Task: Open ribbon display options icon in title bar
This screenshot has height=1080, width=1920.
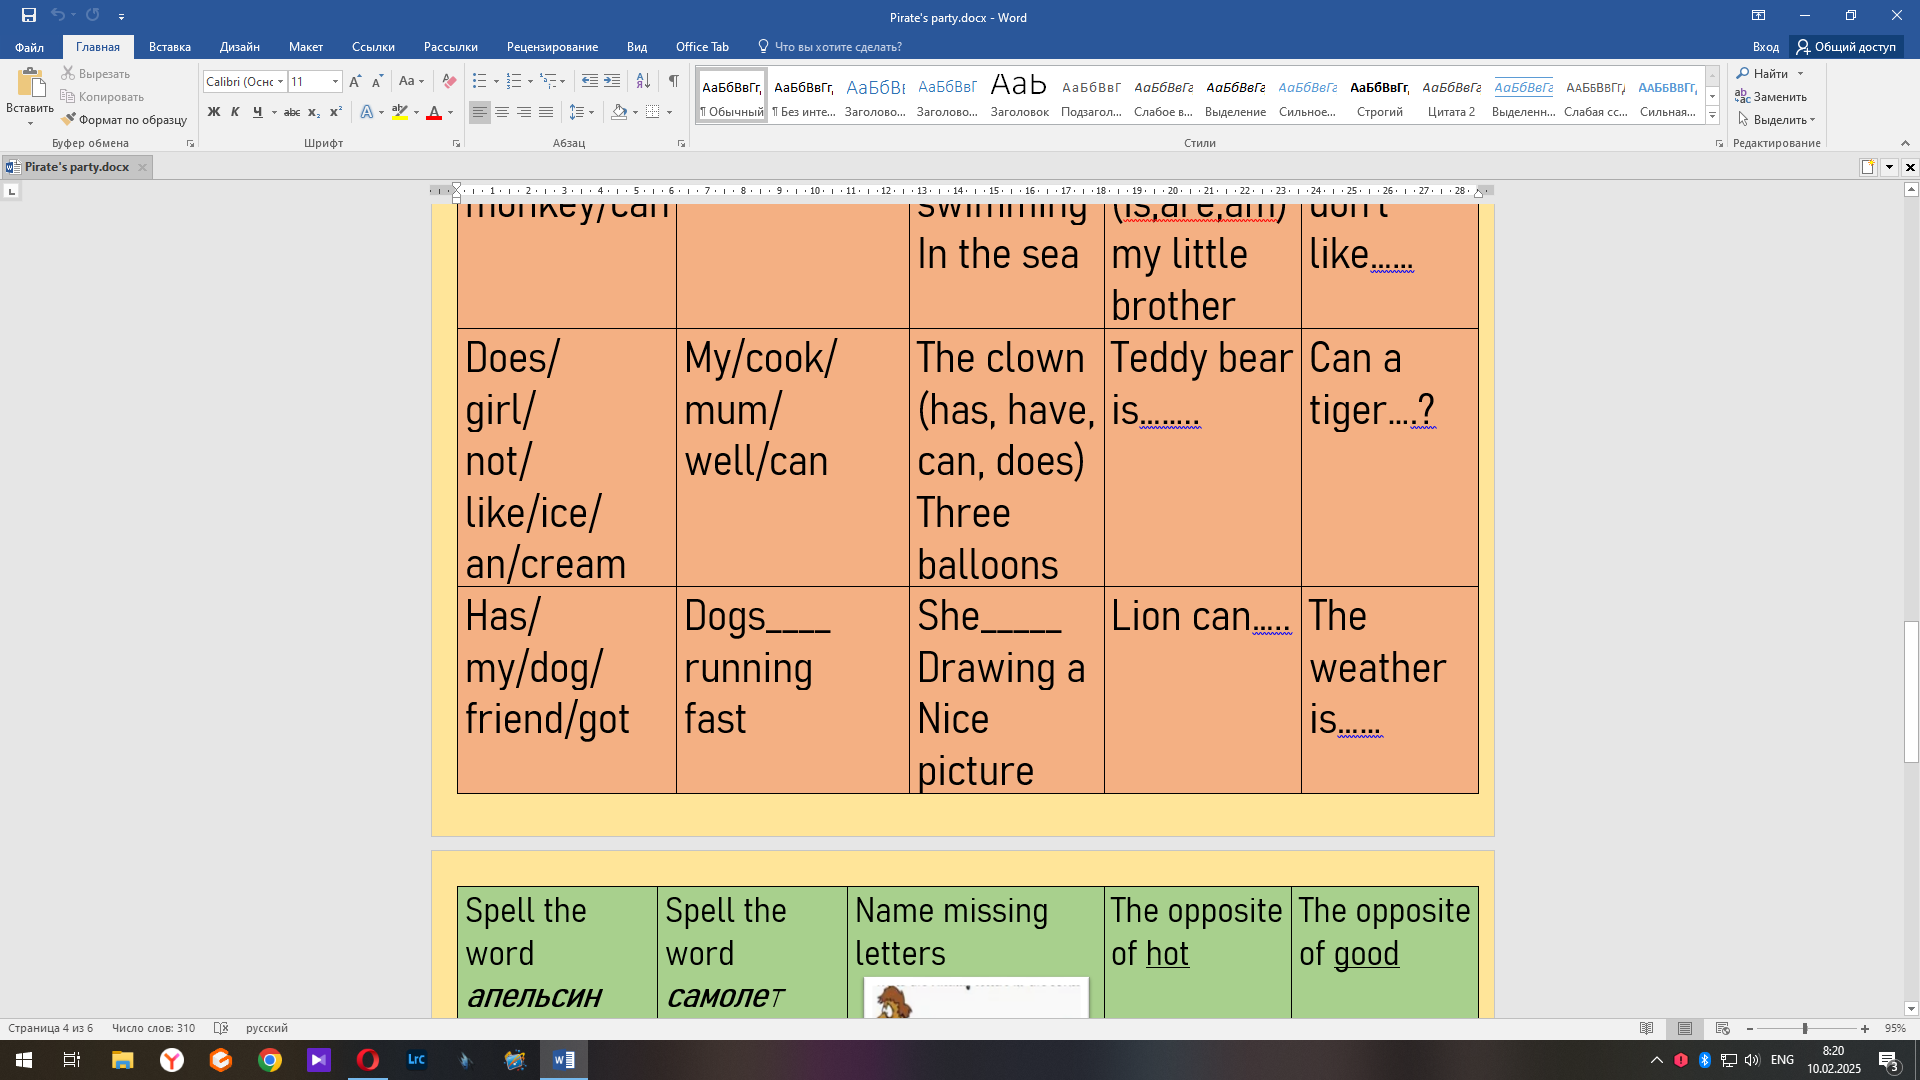Action: [1758, 15]
